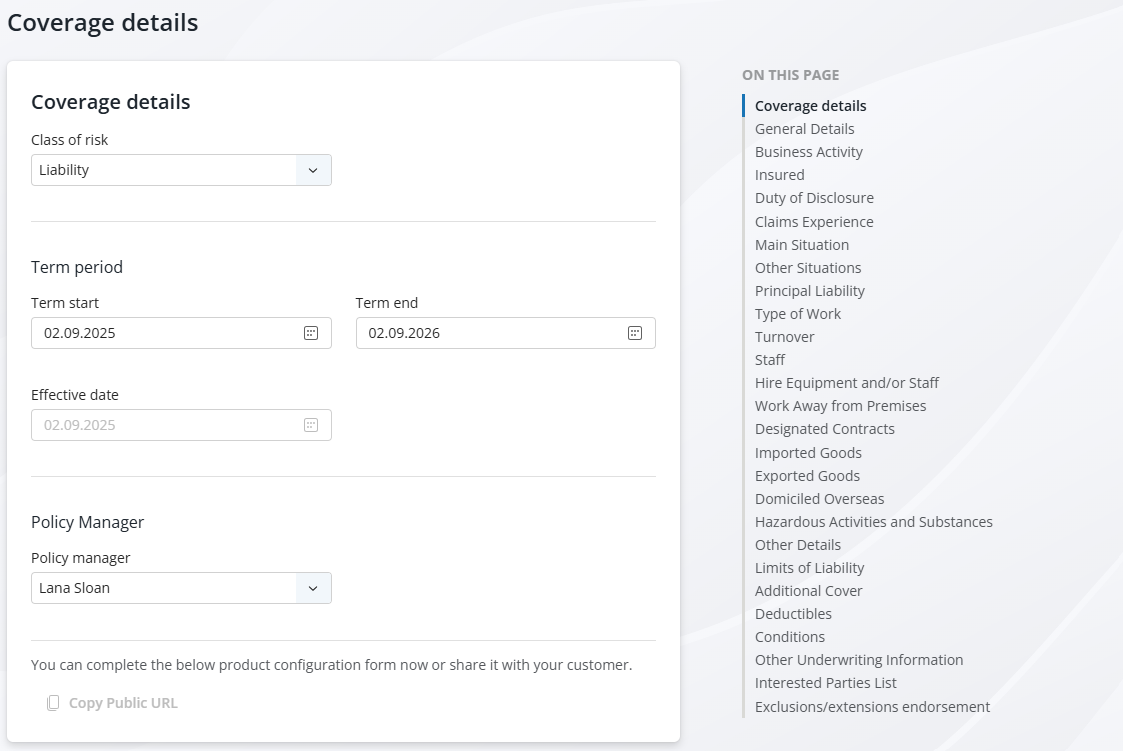The height and width of the screenshot is (751, 1123).
Task: Open the Term start calendar picker icon
Action: (x=311, y=333)
